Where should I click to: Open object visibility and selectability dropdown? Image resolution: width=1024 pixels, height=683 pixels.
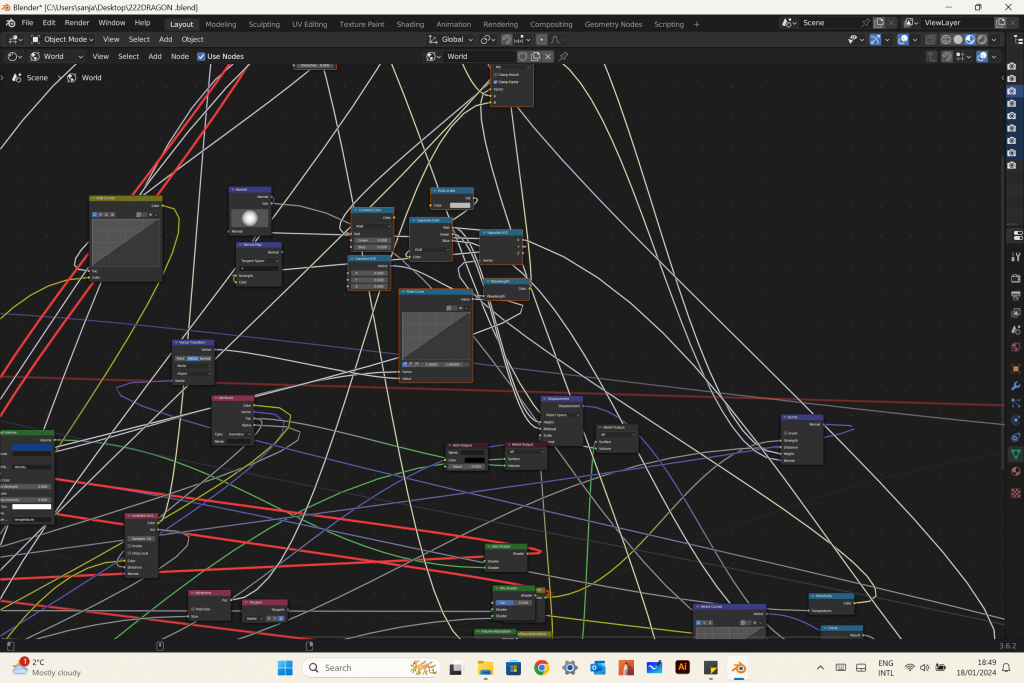856,40
